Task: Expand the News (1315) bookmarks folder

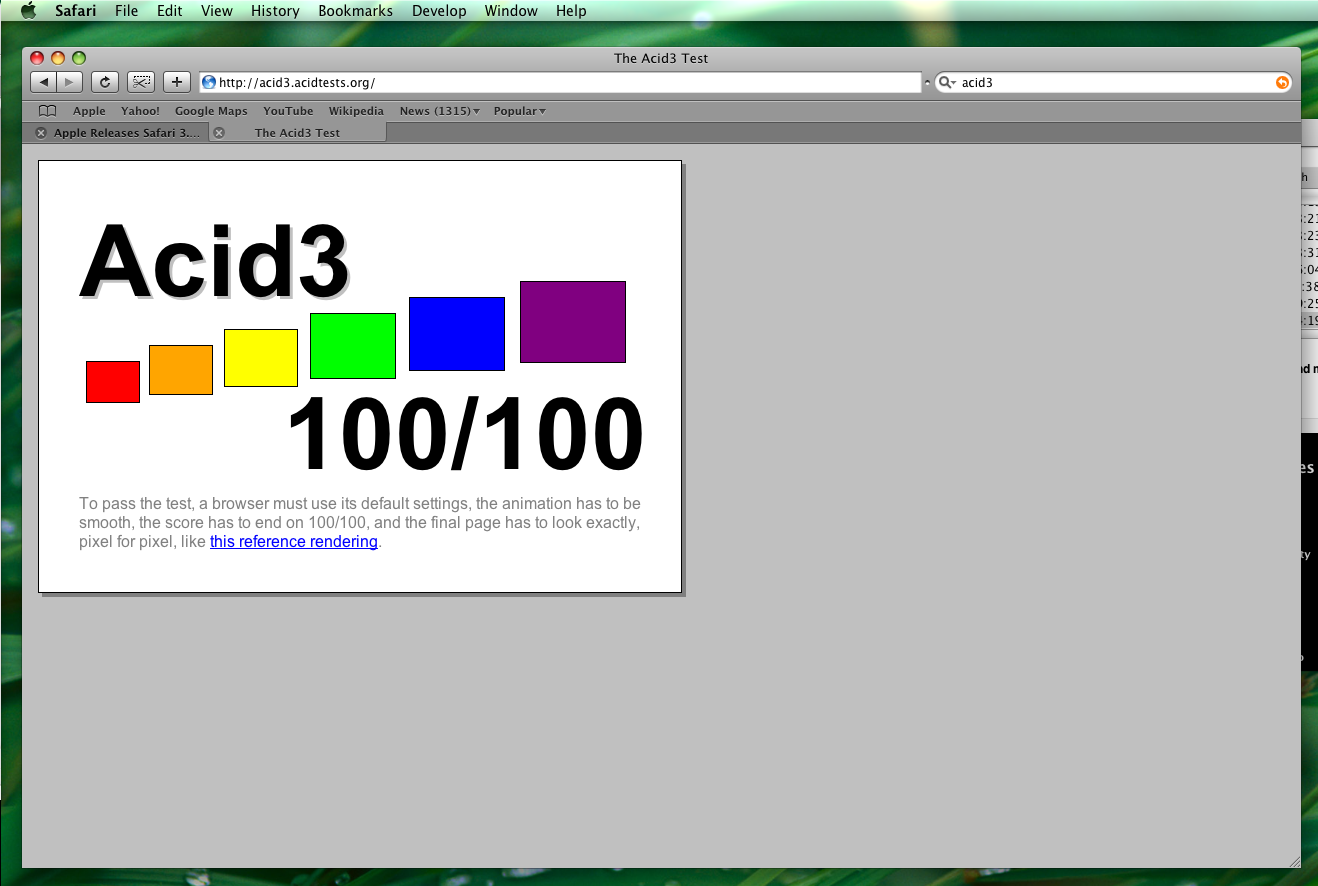Action: point(439,111)
